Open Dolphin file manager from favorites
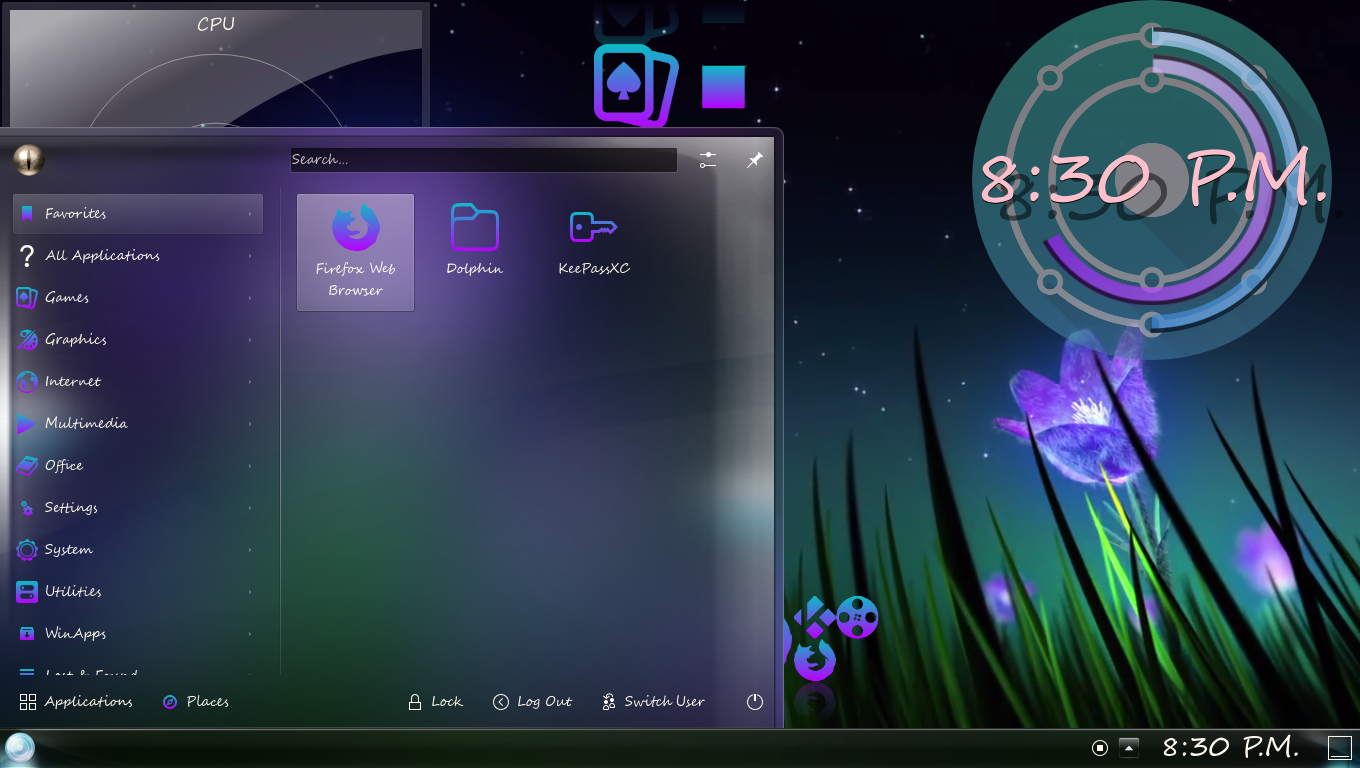The width and height of the screenshot is (1360, 768). tap(475, 241)
